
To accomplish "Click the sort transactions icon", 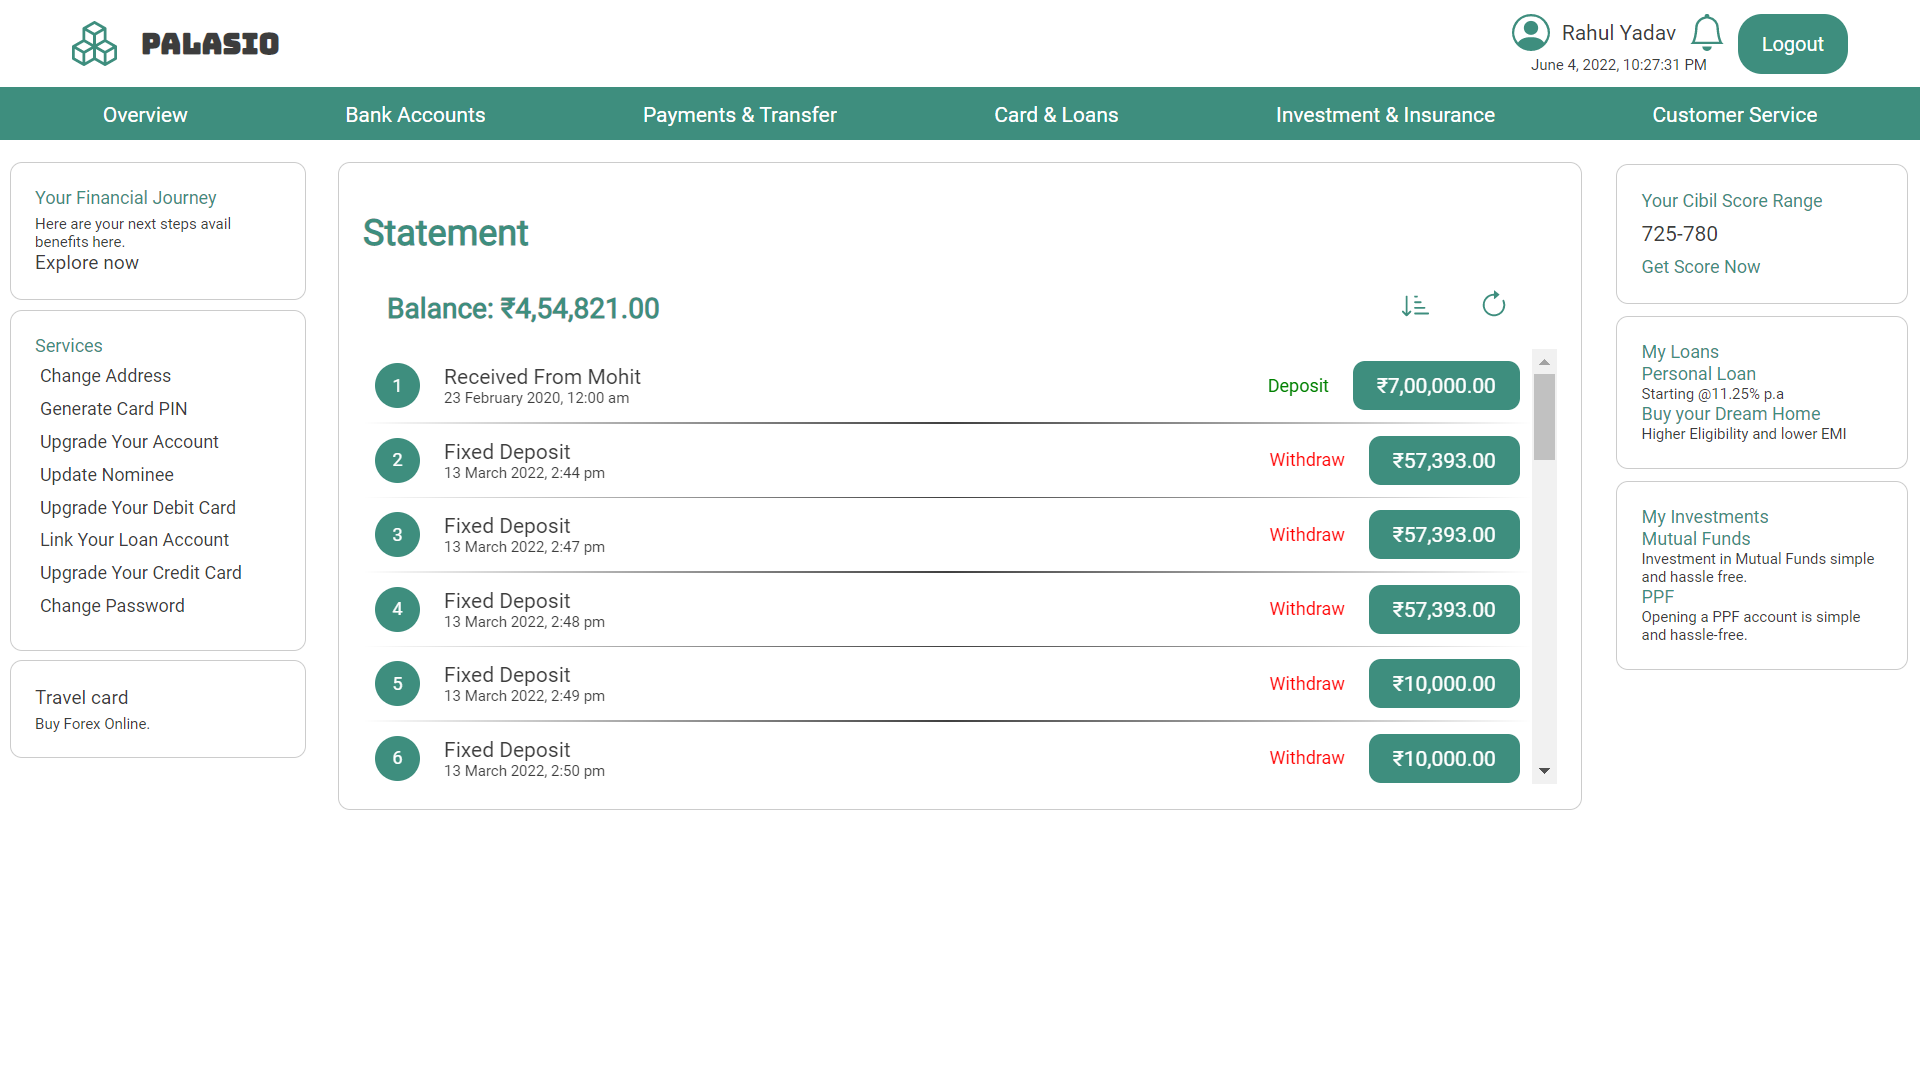I will click(x=1415, y=306).
